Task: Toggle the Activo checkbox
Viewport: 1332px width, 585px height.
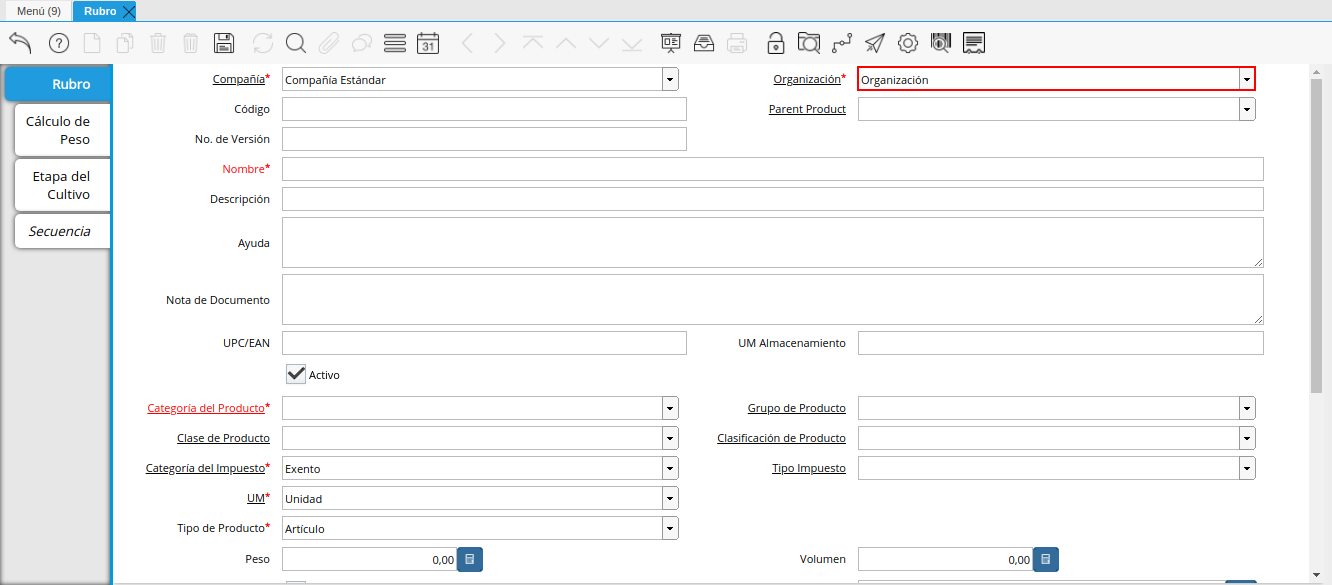Action: click(x=296, y=374)
